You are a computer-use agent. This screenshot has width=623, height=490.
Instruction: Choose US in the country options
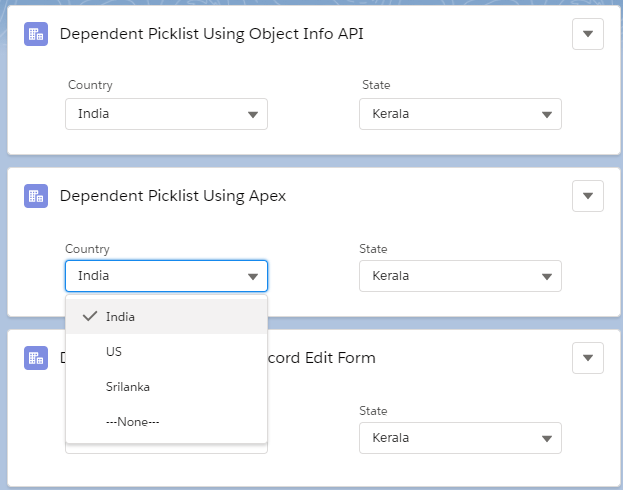pyautogui.click(x=114, y=352)
